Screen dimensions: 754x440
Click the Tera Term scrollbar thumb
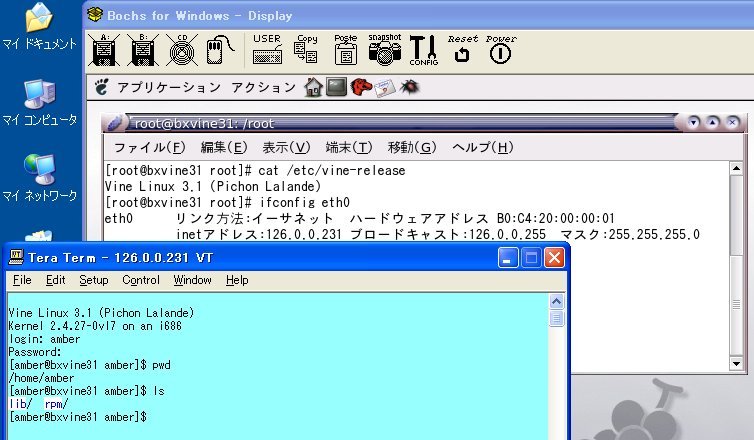point(556,318)
